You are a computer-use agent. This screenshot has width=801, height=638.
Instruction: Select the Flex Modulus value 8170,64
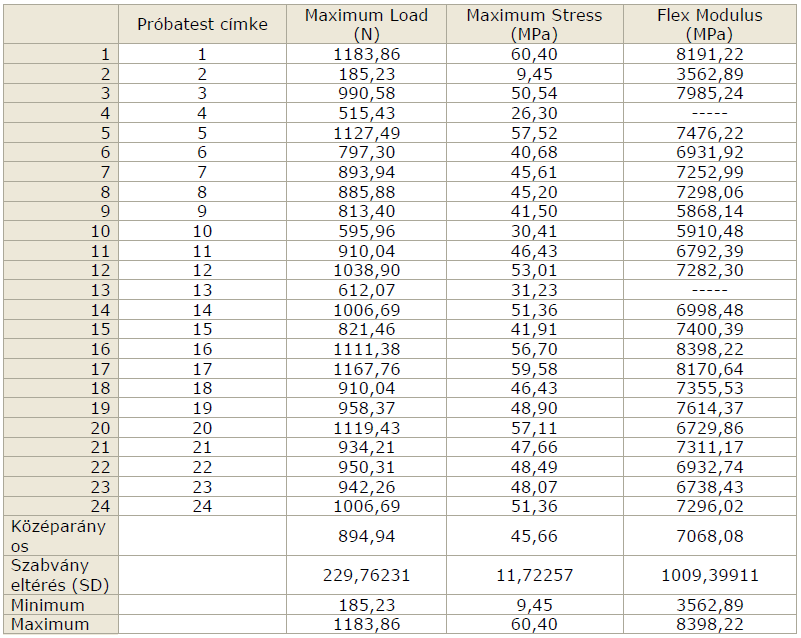pos(710,369)
